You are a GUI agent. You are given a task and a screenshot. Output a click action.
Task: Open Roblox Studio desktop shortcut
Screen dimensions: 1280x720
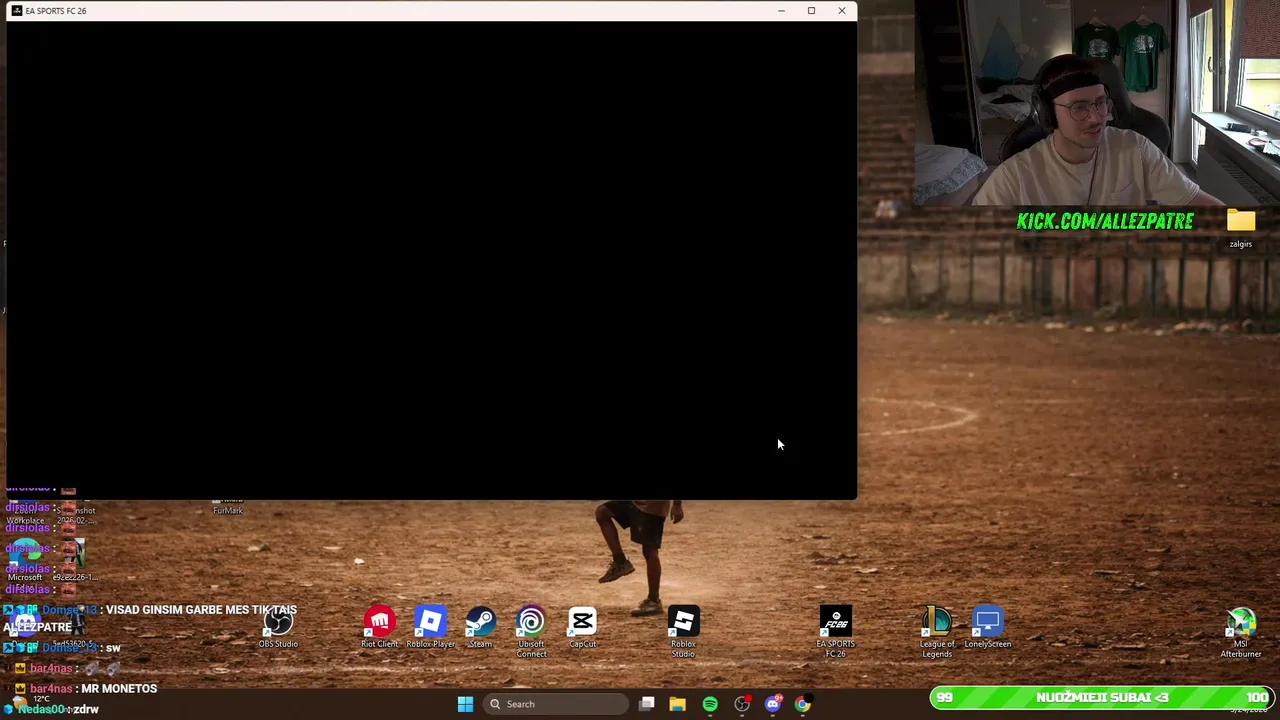point(683,632)
